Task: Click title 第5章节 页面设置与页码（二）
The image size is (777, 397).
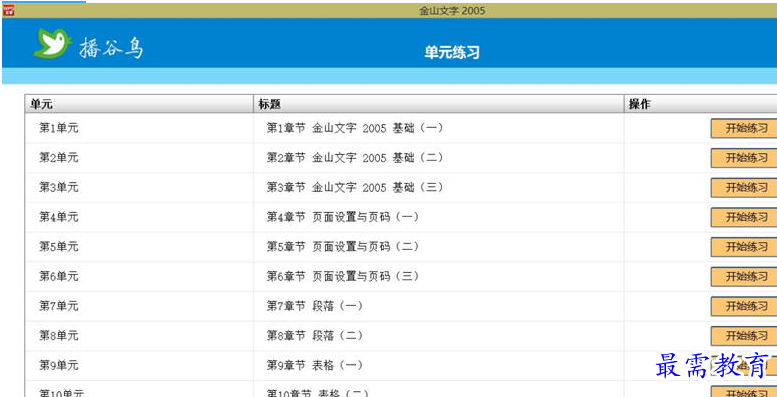Action: point(343,247)
